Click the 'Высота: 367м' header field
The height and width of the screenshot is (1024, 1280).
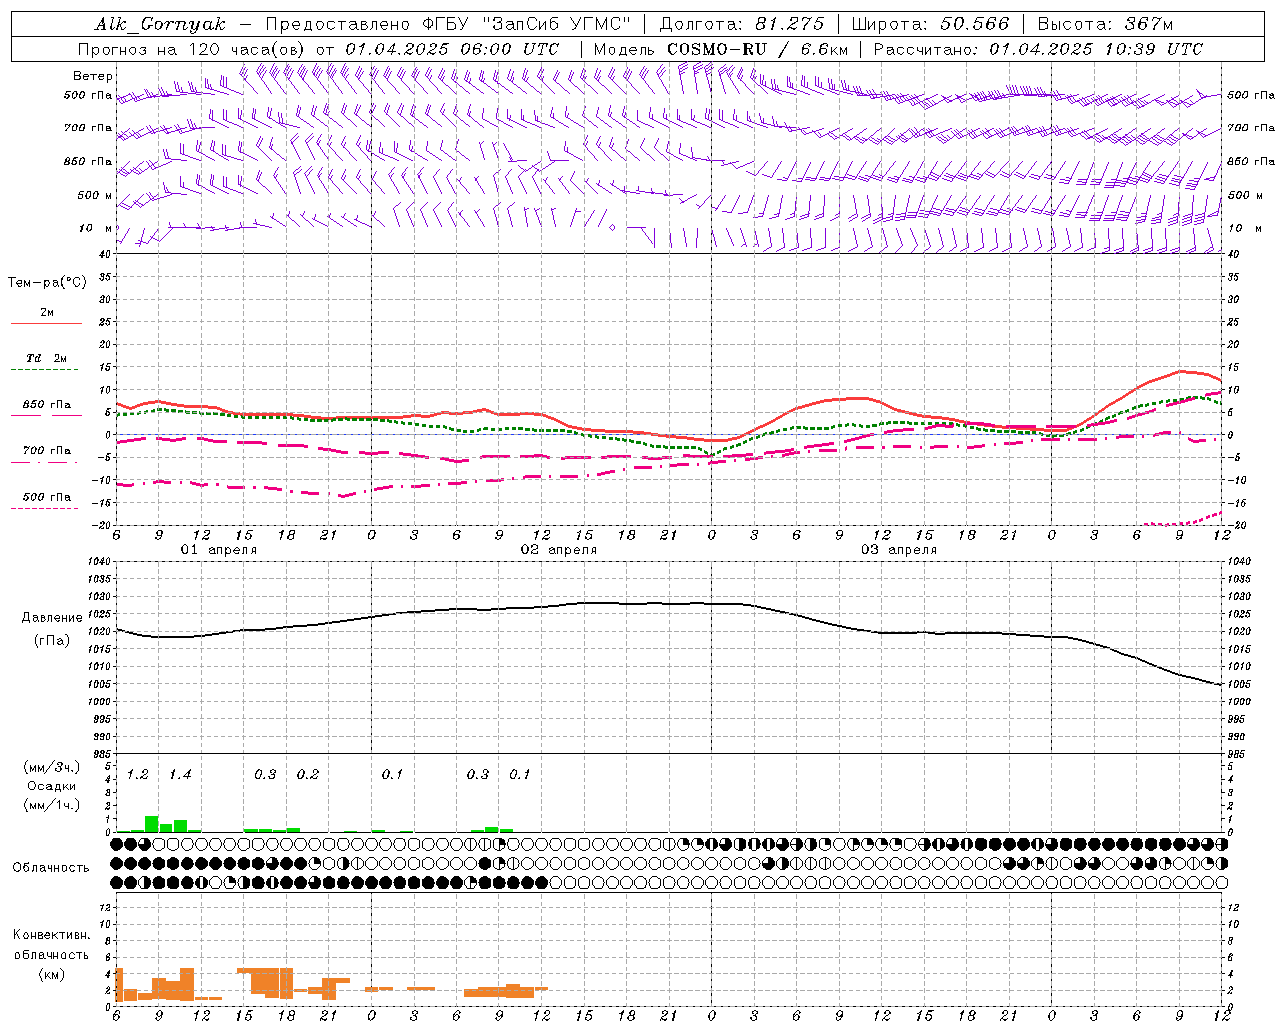1105,24
